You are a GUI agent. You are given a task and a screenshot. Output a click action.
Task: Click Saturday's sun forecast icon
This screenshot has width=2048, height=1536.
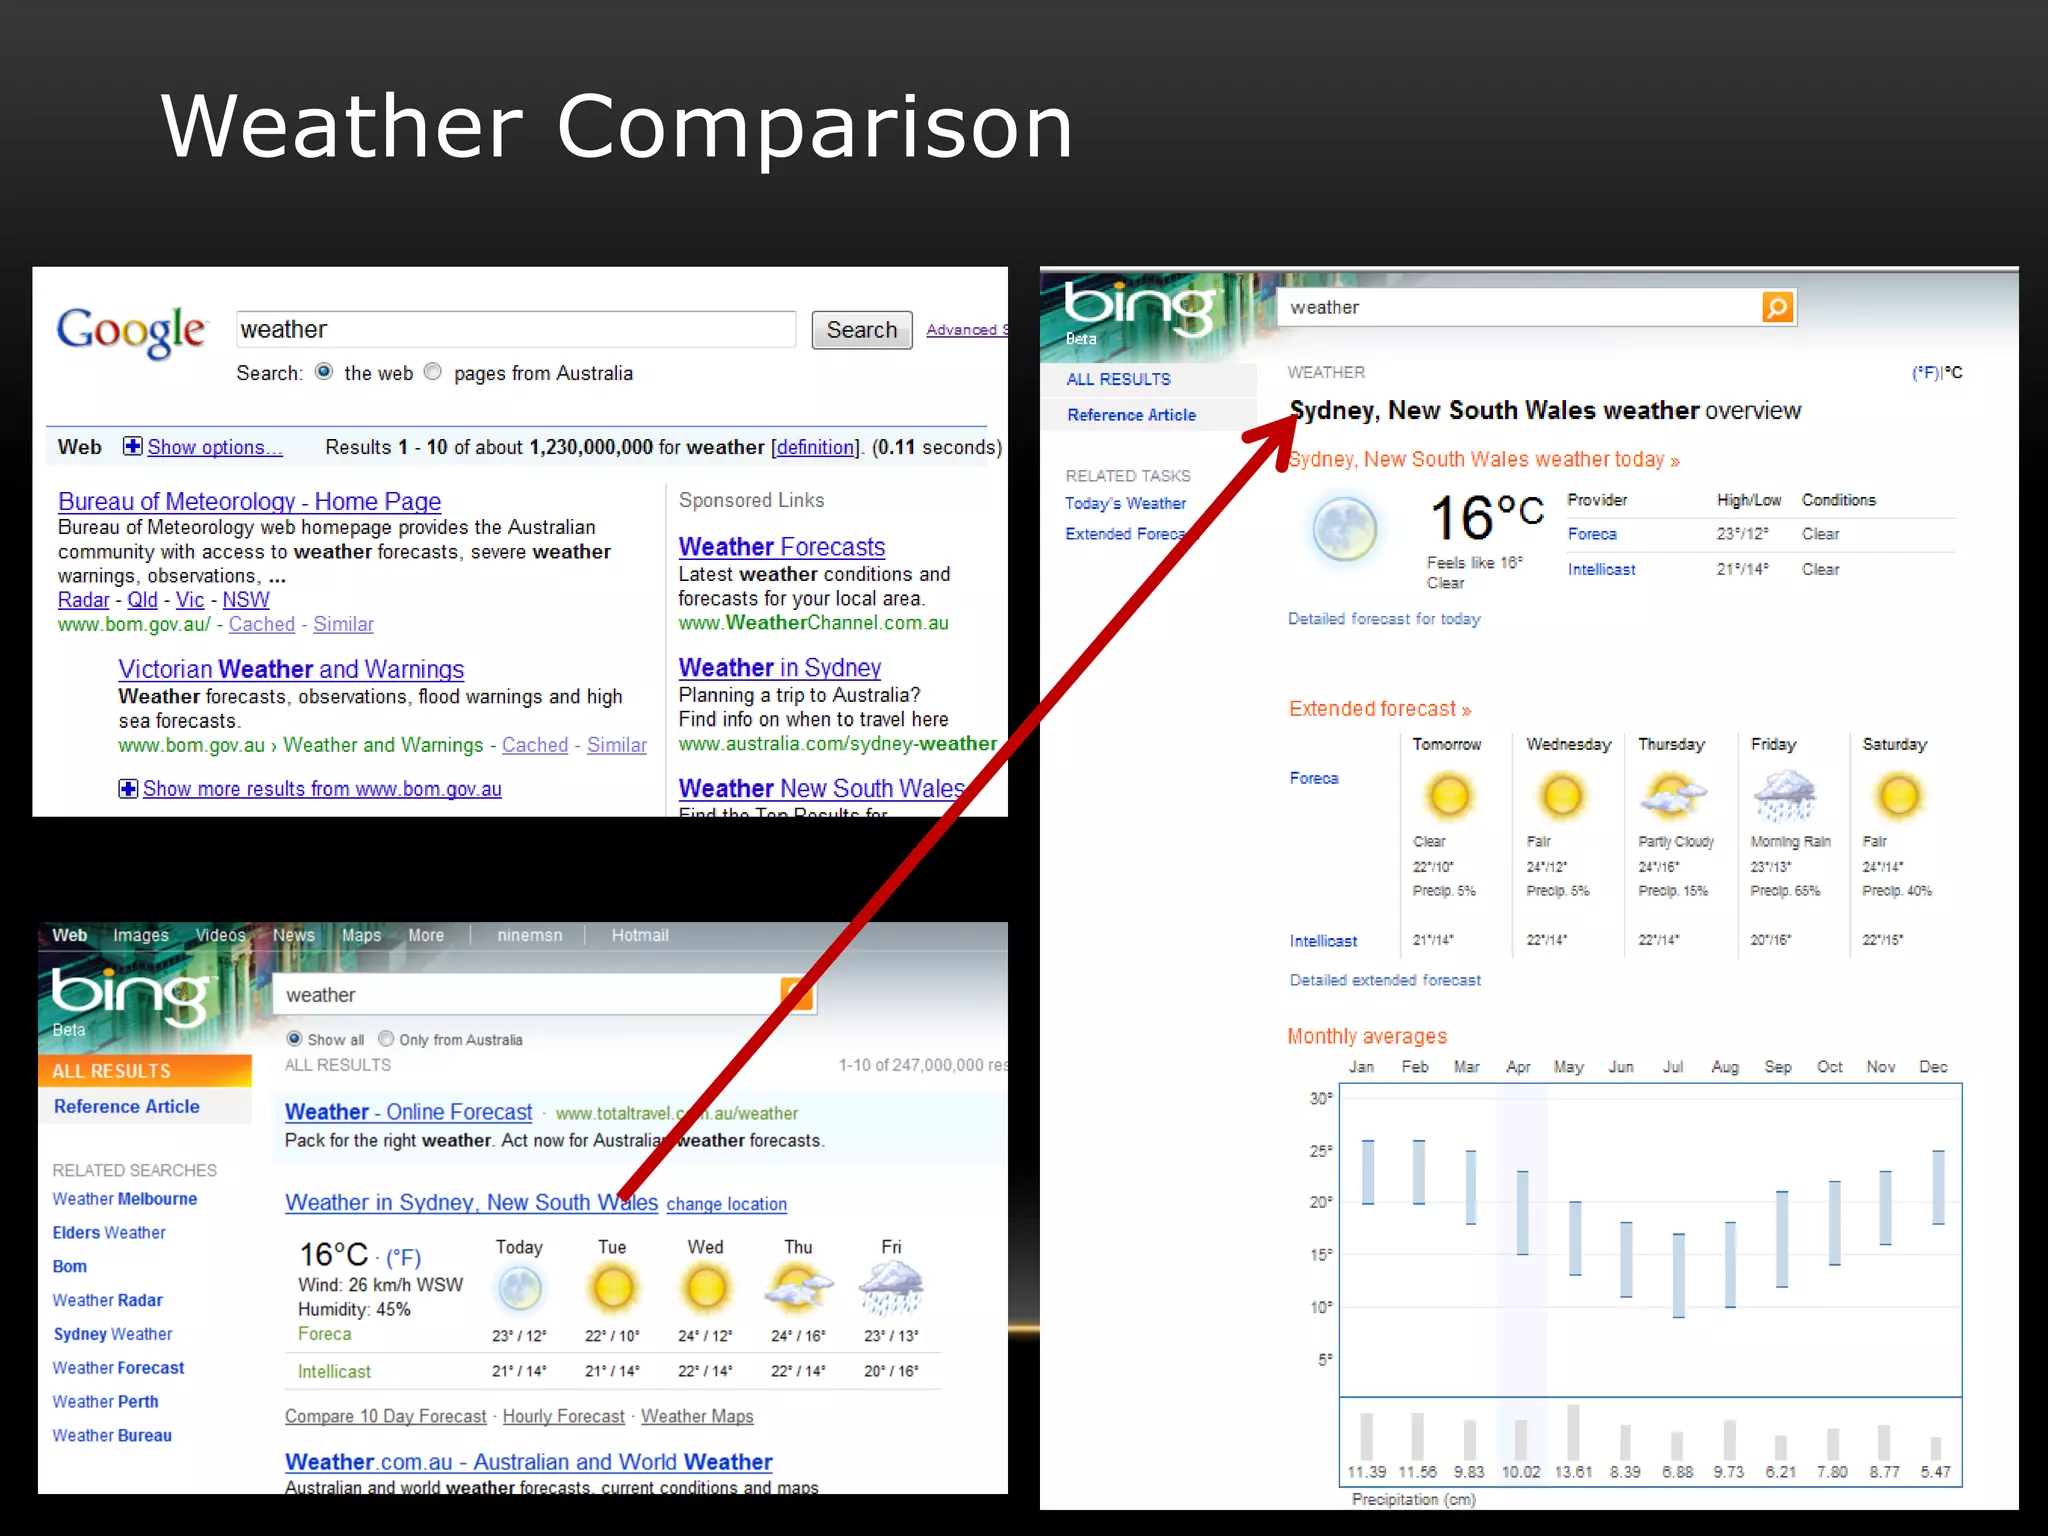pyautogui.click(x=1899, y=796)
